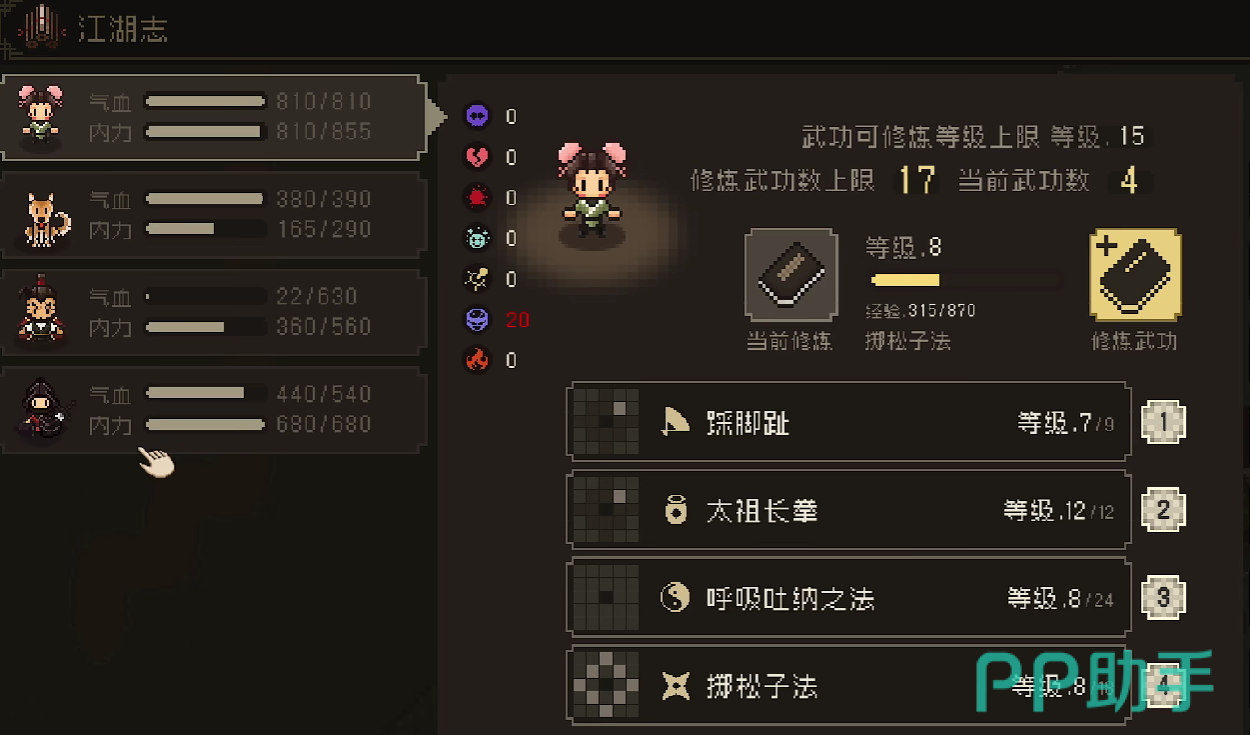
Task: Select the red flame status icon
Action: (478, 360)
